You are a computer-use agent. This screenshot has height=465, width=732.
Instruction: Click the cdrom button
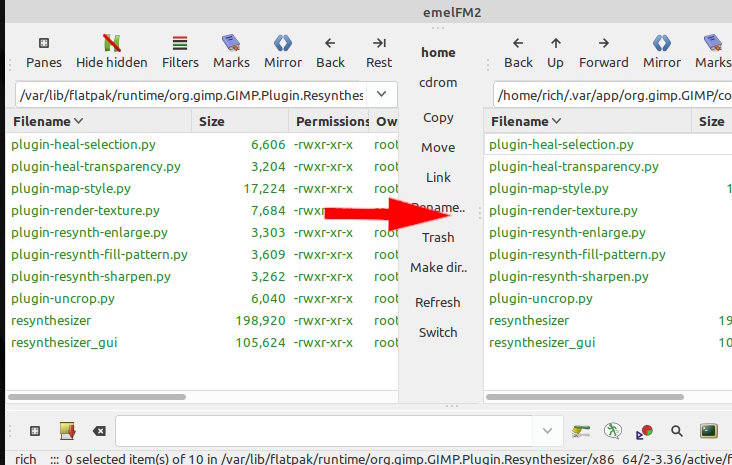[x=438, y=83]
